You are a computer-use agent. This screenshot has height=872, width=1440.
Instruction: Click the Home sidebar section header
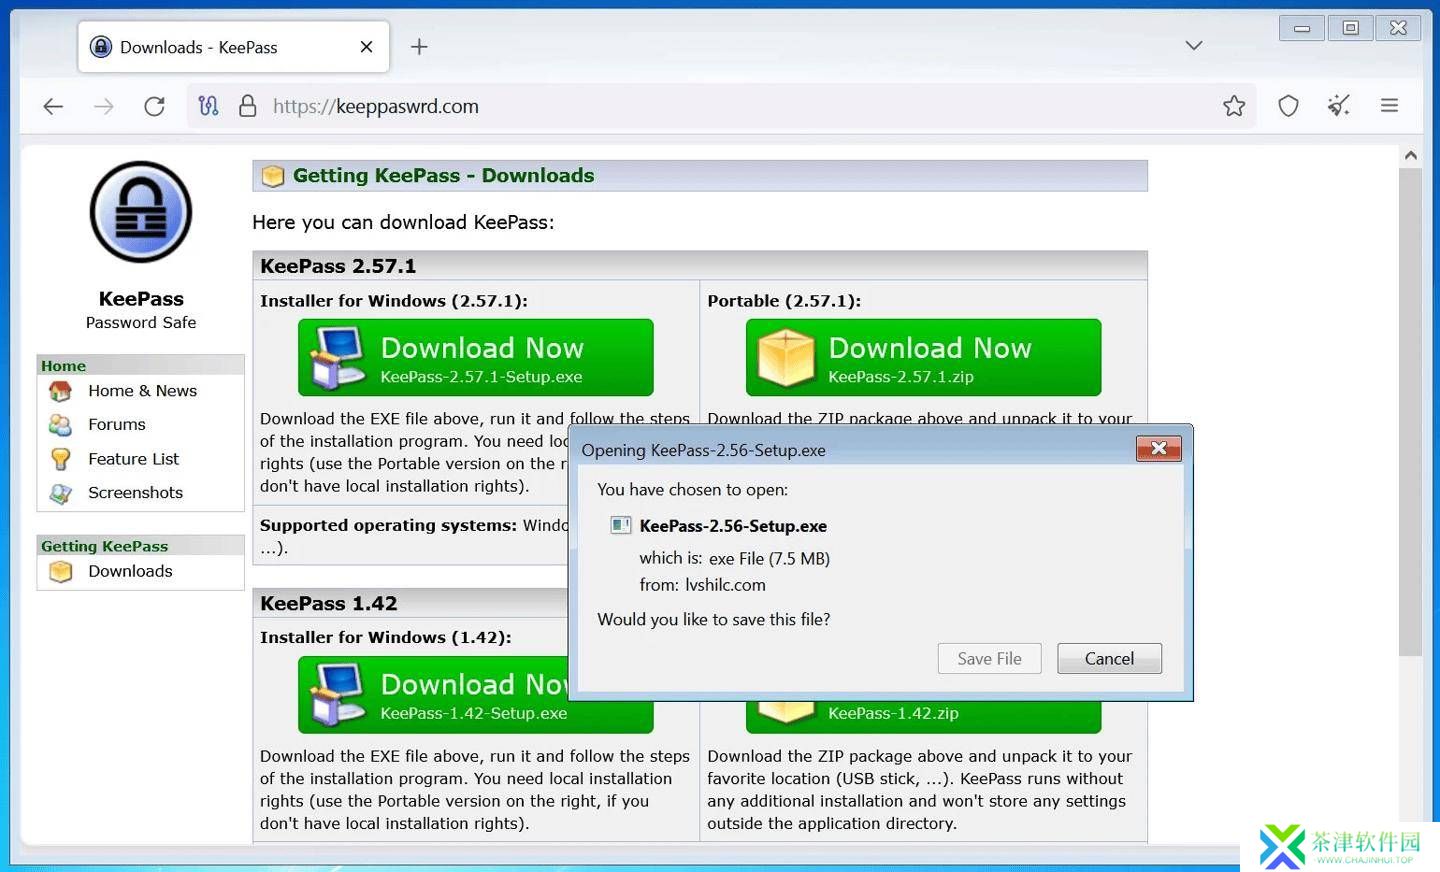(x=141, y=365)
